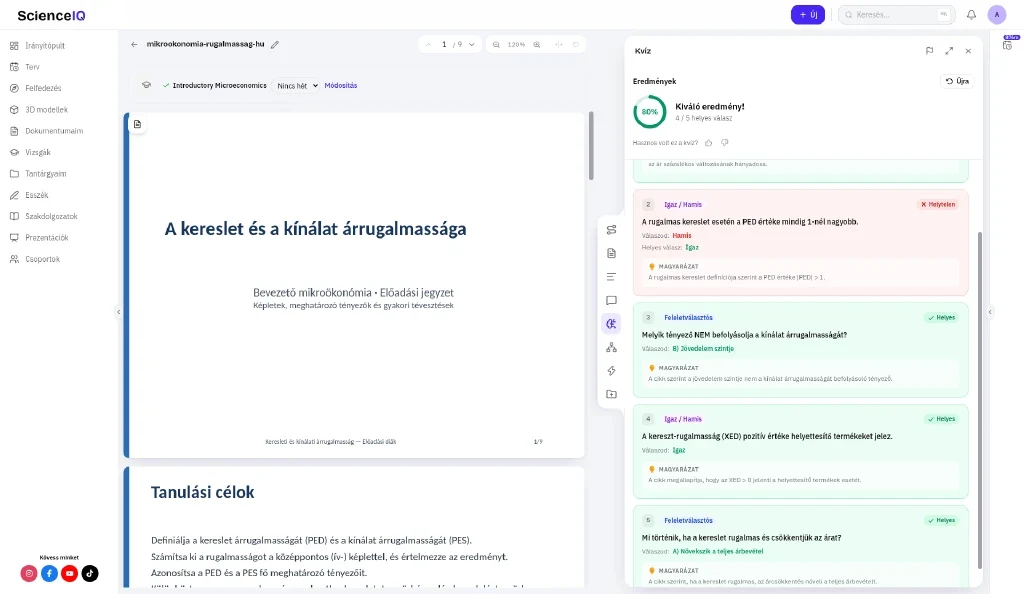Open the user avatar menu

click(997, 14)
